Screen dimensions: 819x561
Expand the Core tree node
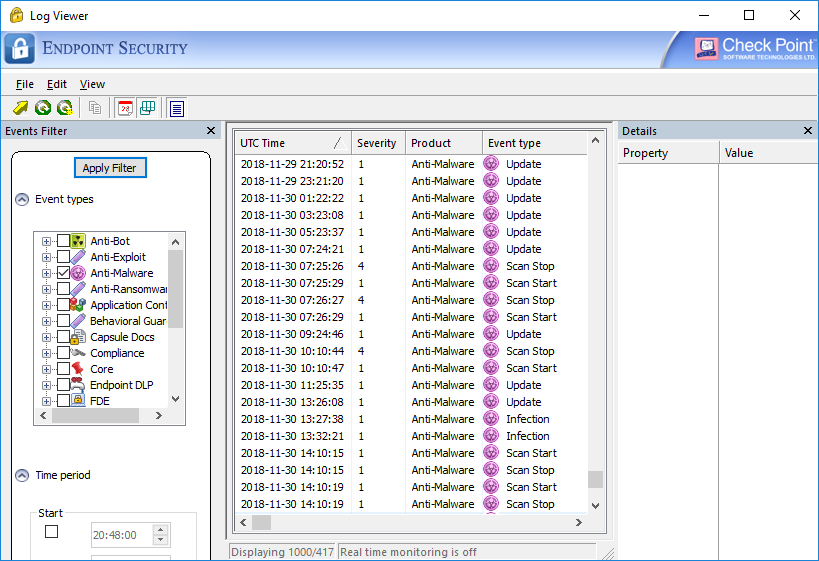[x=46, y=369]
